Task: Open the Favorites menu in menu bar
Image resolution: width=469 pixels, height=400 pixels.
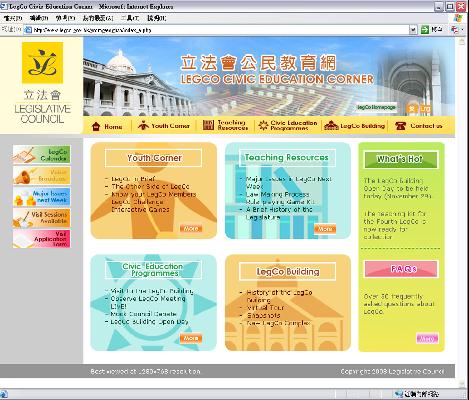Action: point(98,18)
